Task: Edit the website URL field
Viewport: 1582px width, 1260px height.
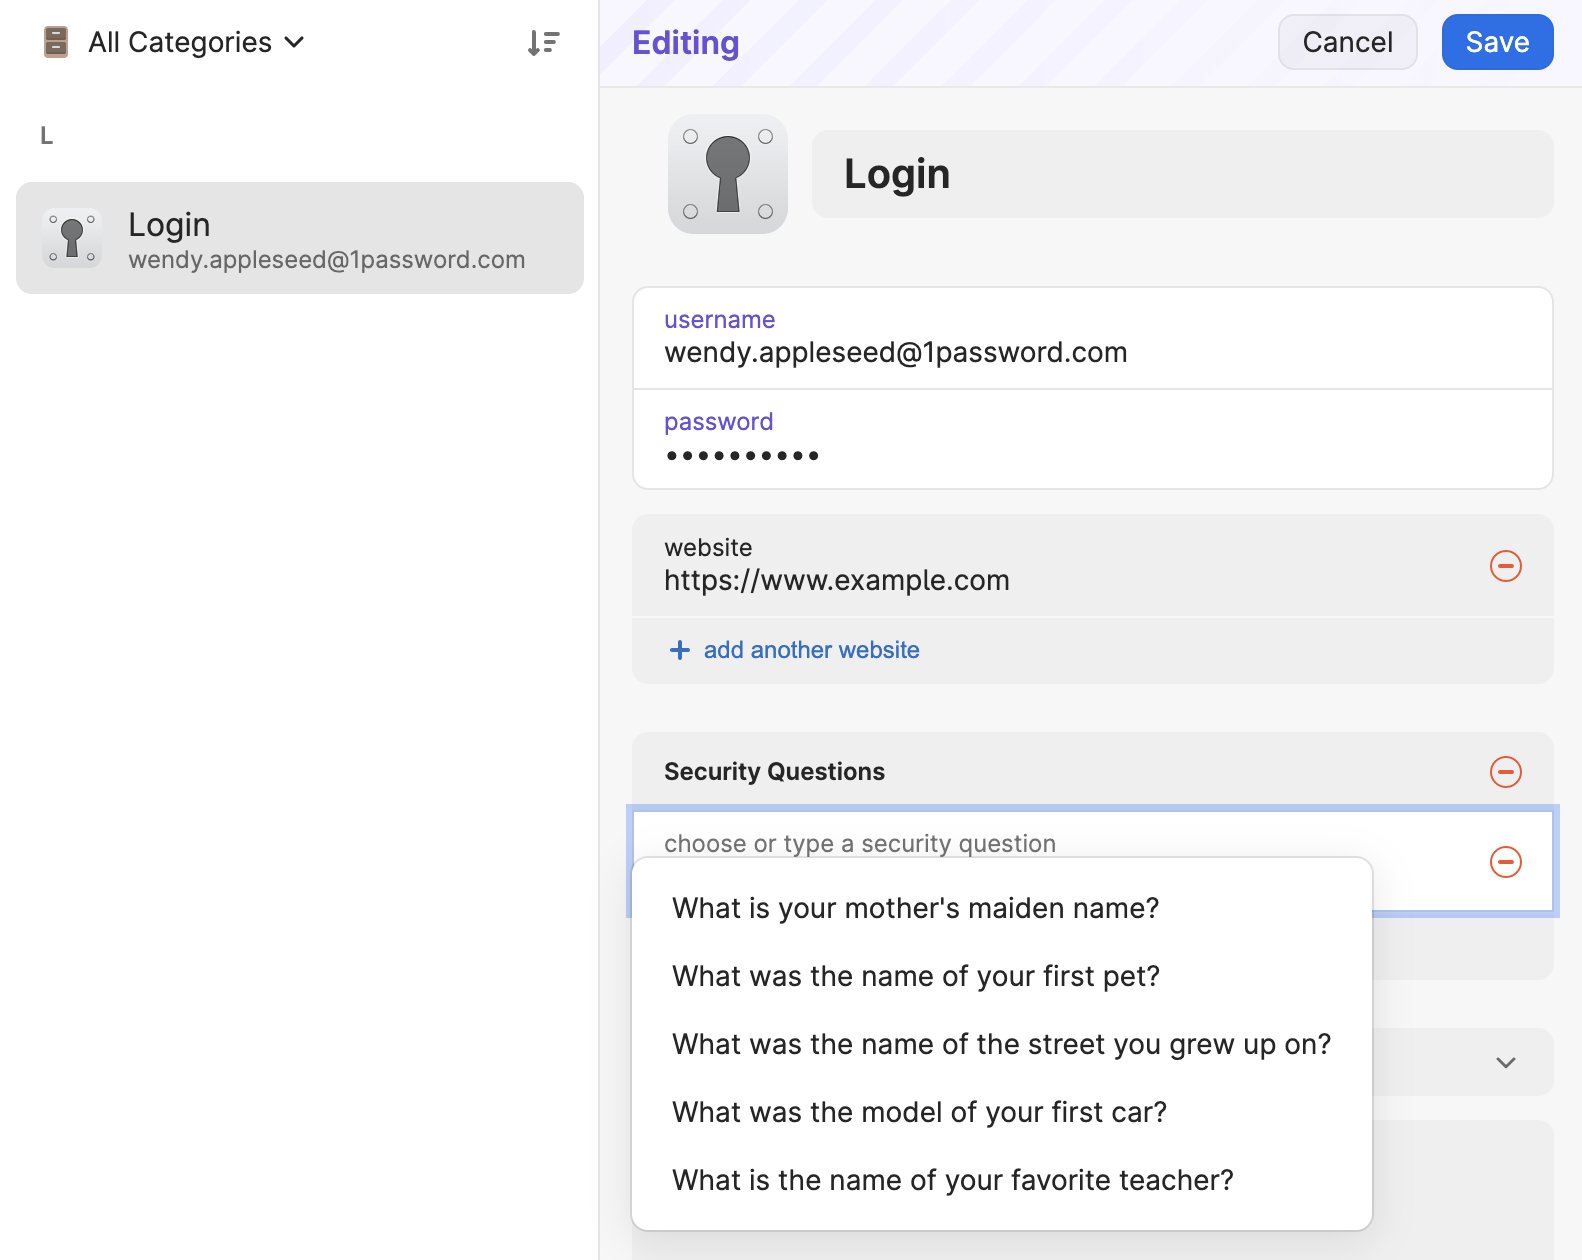Action: pyautogui.click(x=1060, y=565)
